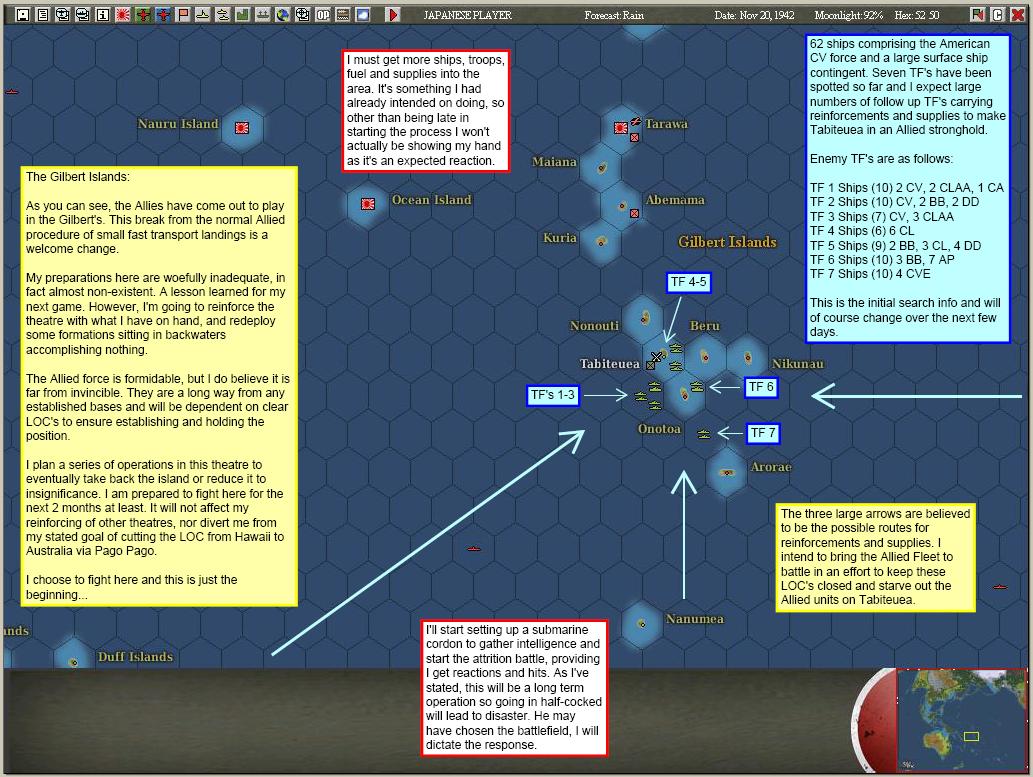Select the Nauru Island Japanese base marker
Viewport: 1033px width, 777px height.
click(x=242, y=128)
